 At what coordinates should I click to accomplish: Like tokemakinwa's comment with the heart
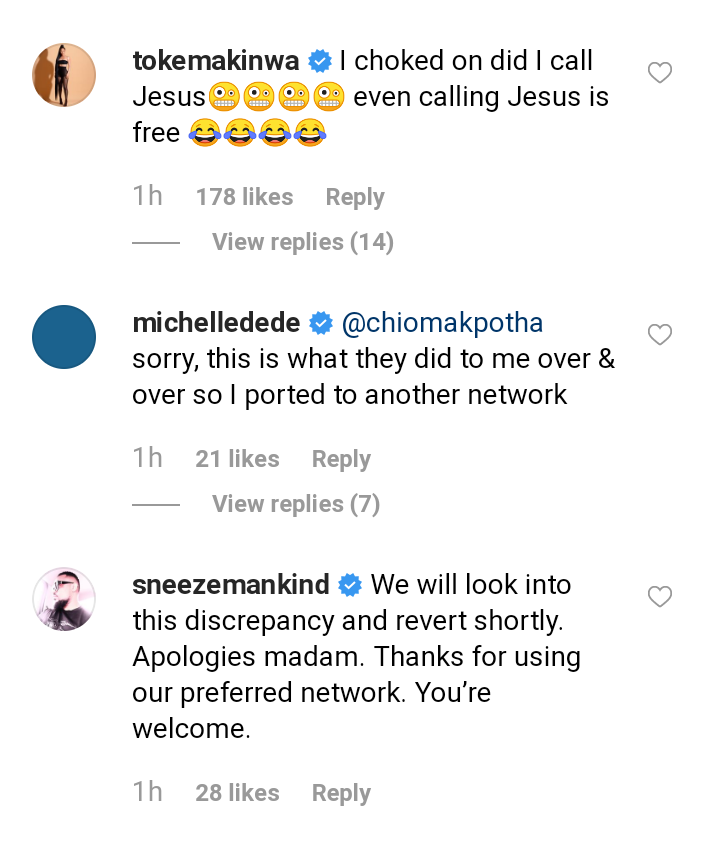point(660,73)
